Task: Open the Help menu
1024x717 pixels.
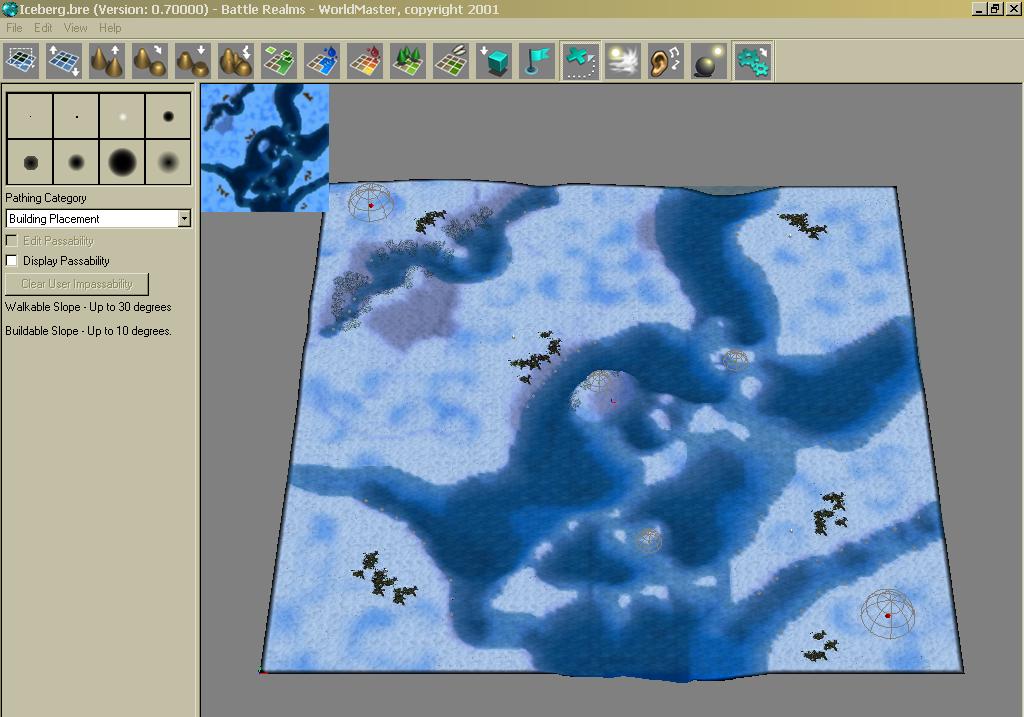Action: (110, 28)
